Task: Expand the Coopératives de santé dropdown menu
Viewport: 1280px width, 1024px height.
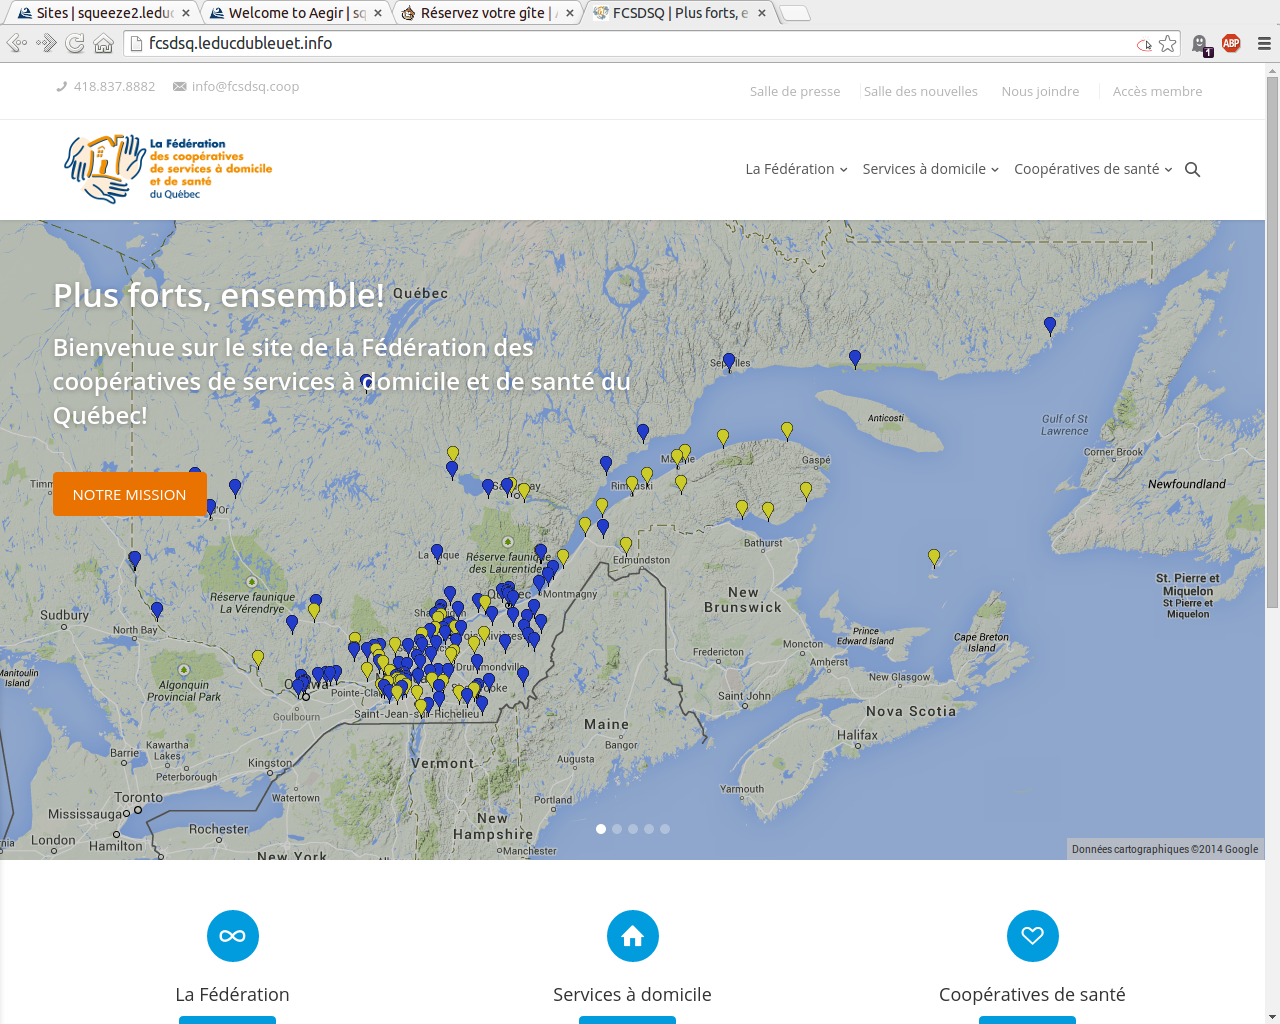Action: pos(1092,170)
